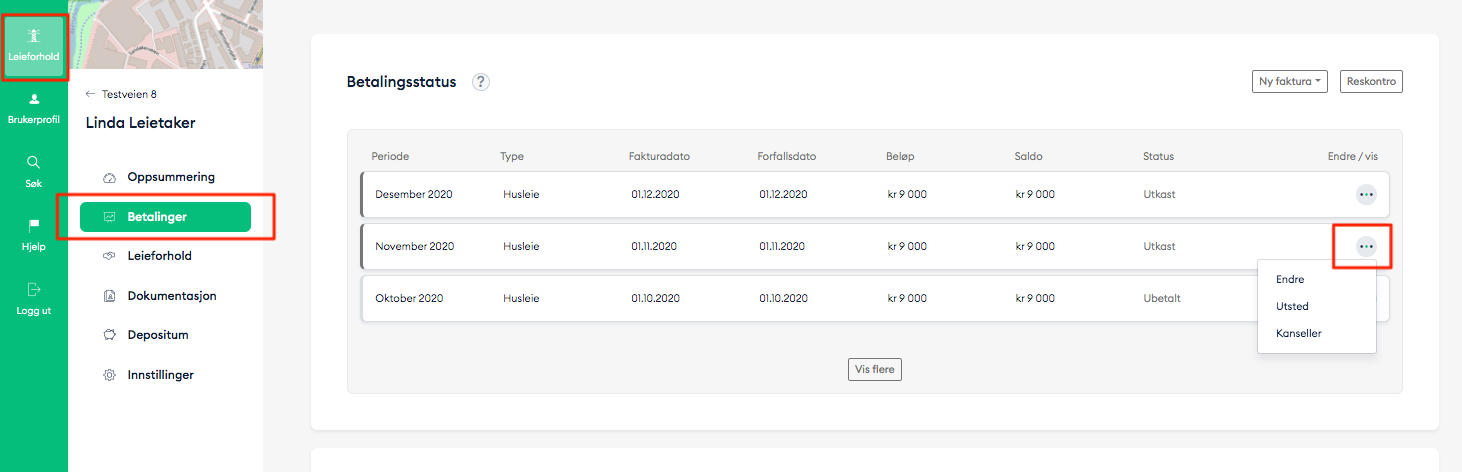The width and height of the screenshot is (1462, 472).
Task: Select the Betalinger menu item
Action: click(x=165, y=217)
